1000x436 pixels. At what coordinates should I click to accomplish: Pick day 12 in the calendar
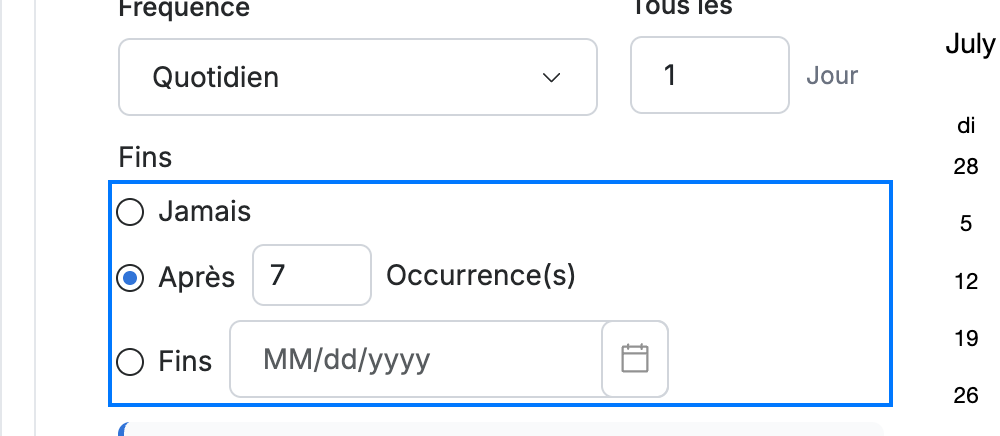click(966, 281)
